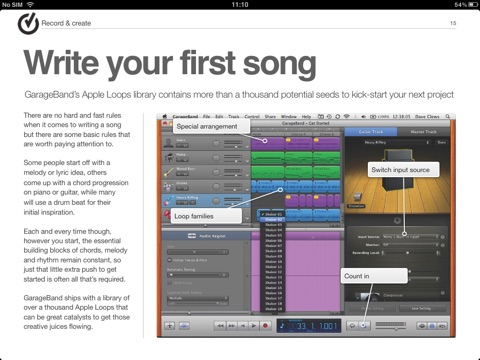Viewport: 480px width, 360px height.
Task: Open the Share menu
Action: tap(270, 117)
